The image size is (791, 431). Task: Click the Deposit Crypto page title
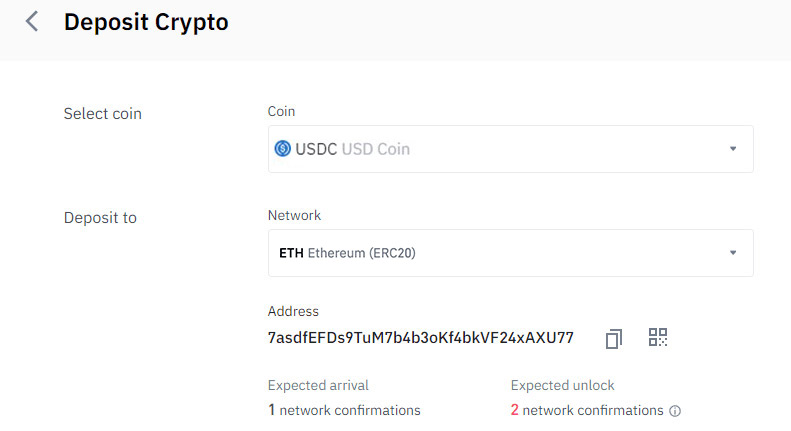146,22
